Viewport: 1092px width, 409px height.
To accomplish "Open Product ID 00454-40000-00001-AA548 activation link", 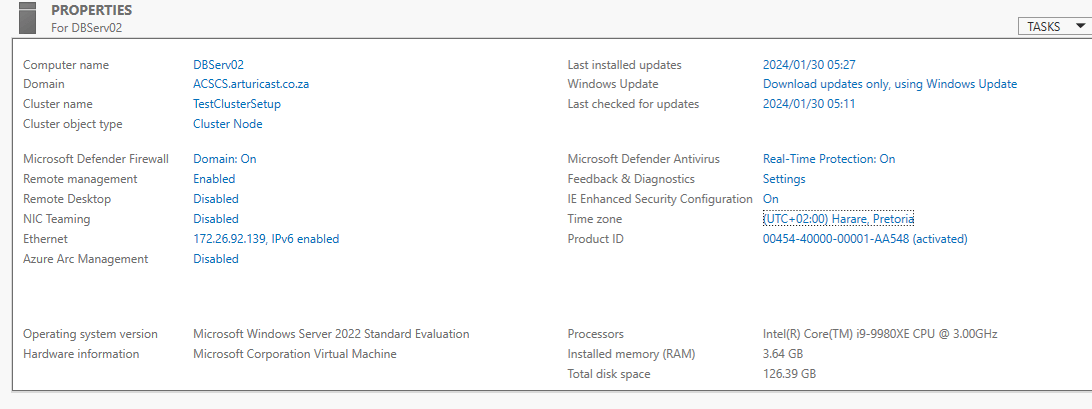I will click(865, 239).
